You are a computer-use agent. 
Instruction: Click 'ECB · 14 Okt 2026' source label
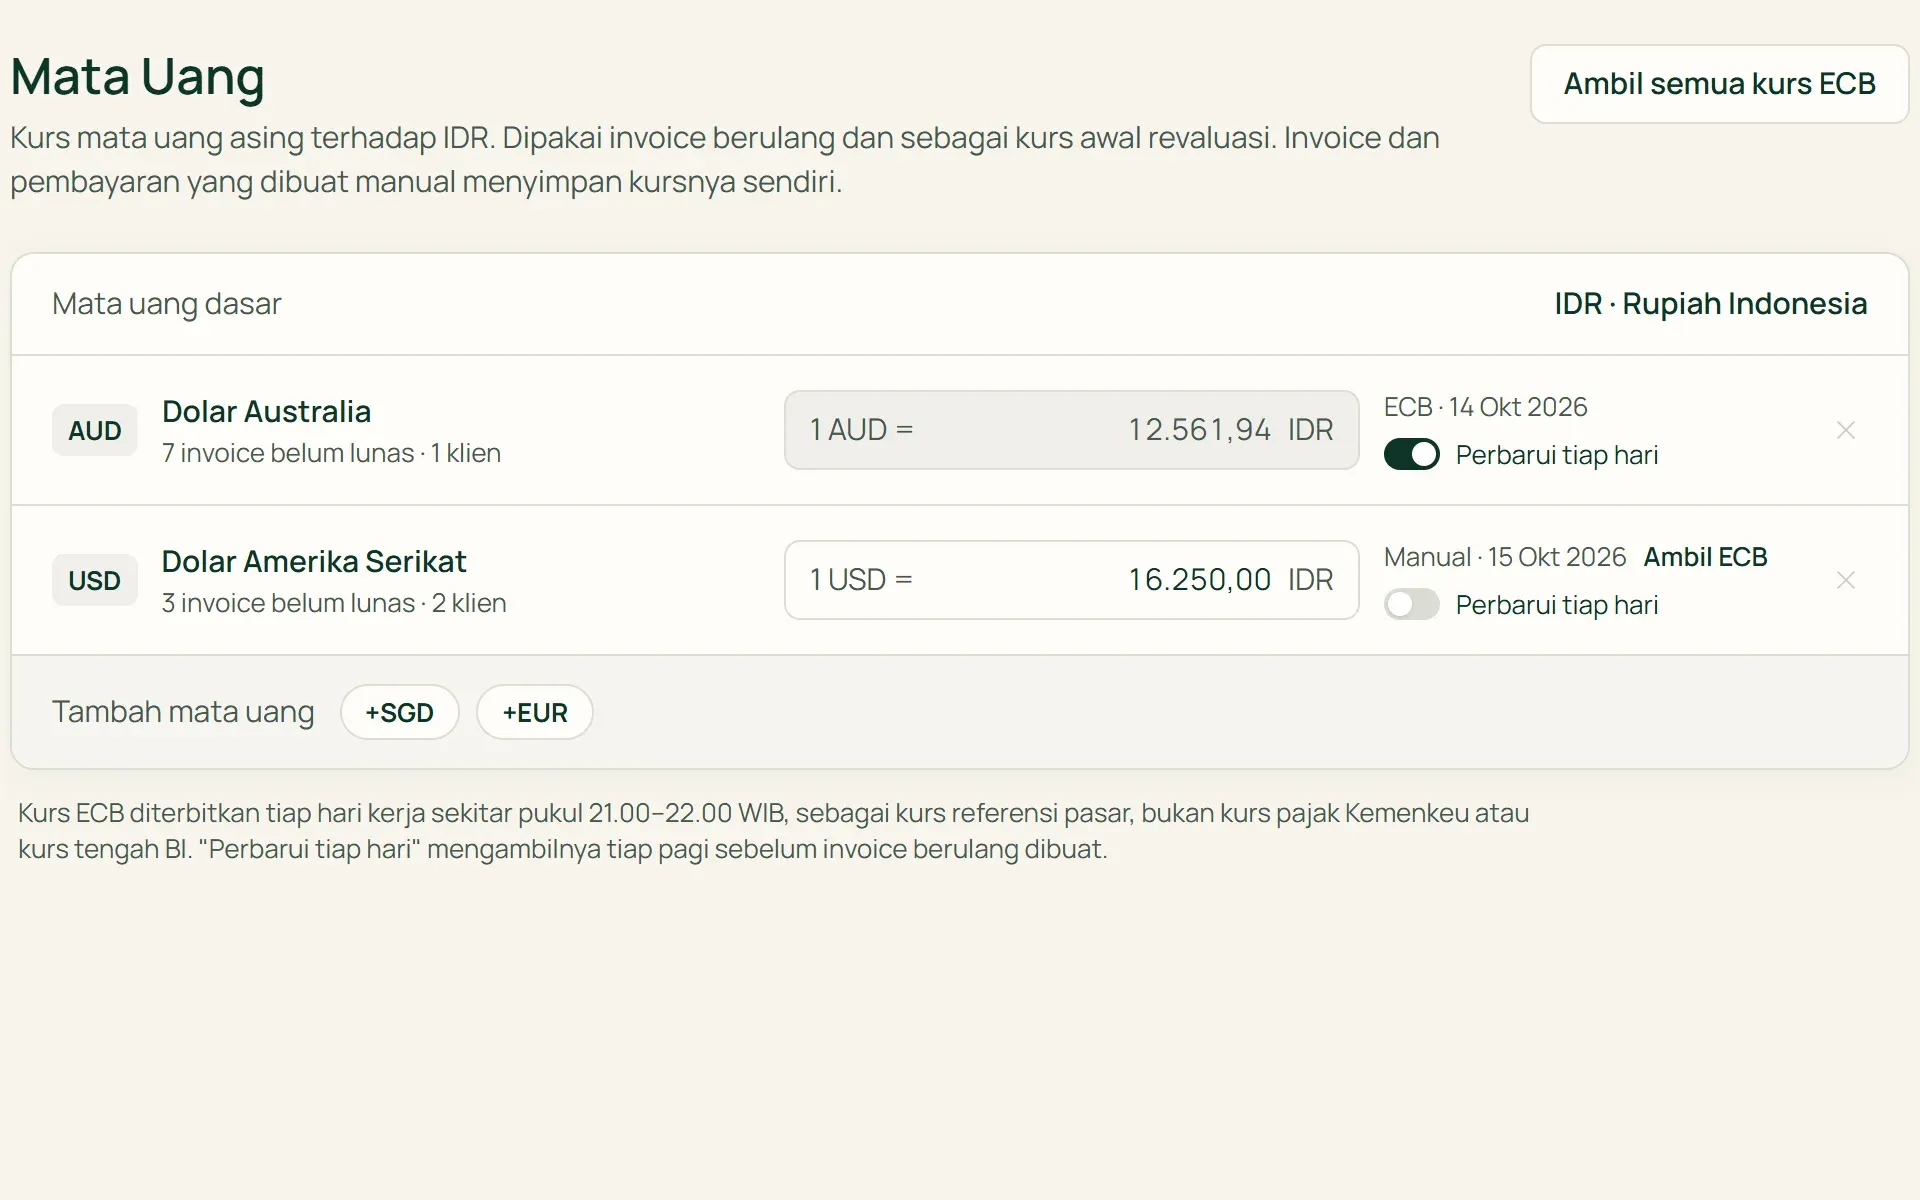(1485, 407)
